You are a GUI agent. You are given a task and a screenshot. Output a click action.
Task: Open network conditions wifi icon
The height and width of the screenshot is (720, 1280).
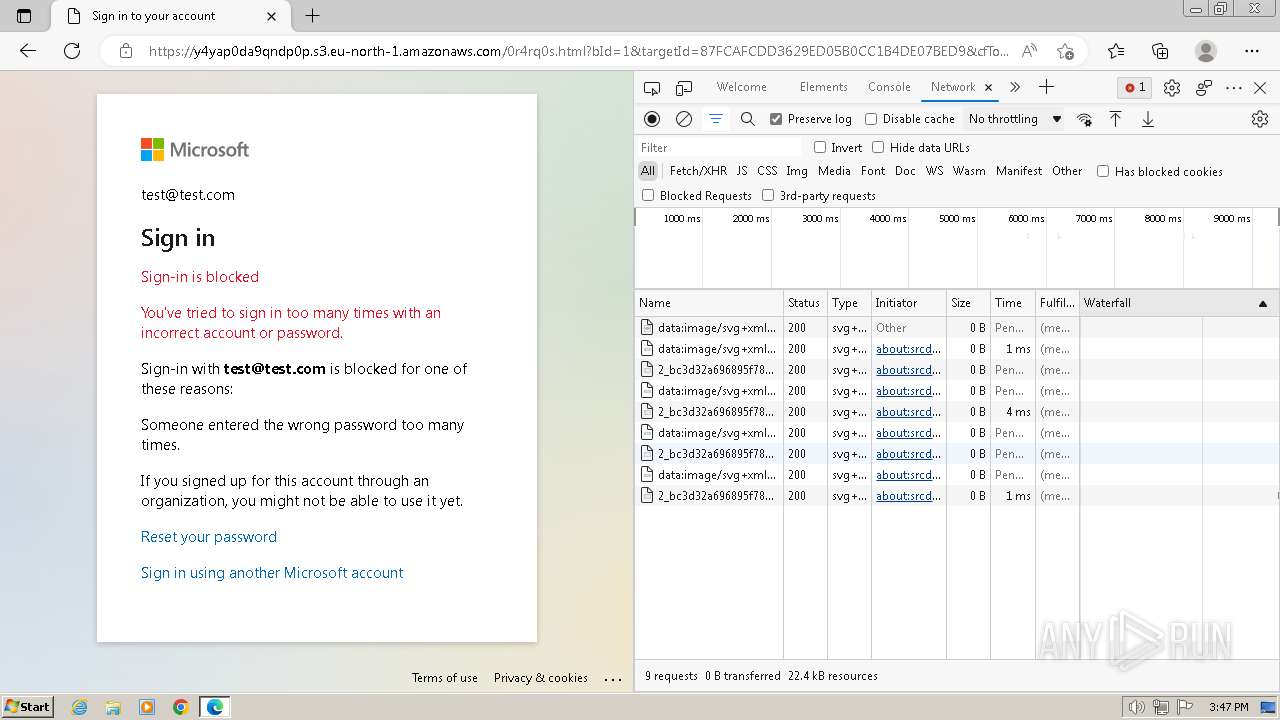point(1084,119)
